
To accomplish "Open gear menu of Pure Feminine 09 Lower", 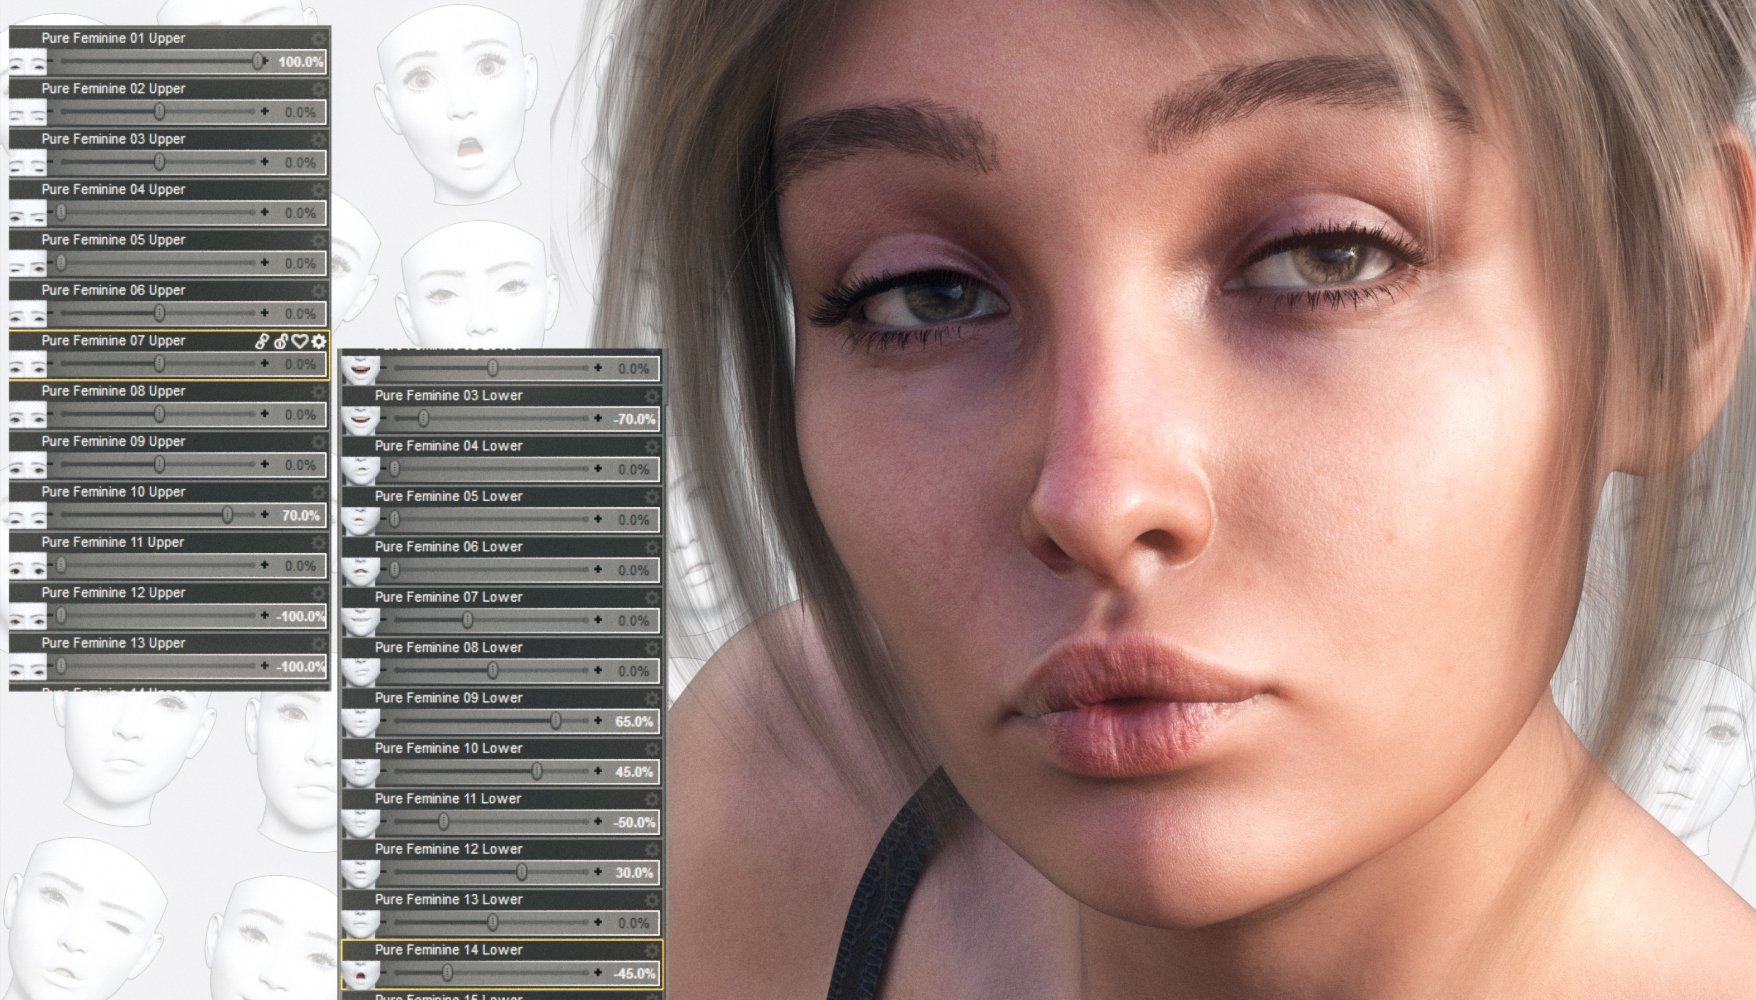I will 652,698.
